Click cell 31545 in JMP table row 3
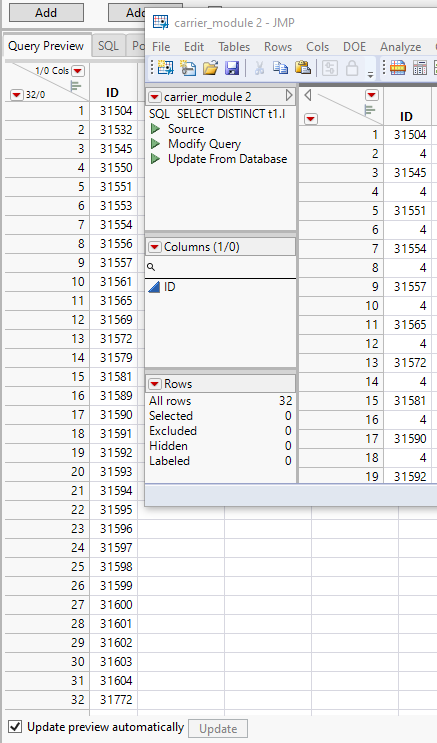Image resolution: width=437 pixels, height=743 pixels. pyautogui.click(x=410, y=173)
